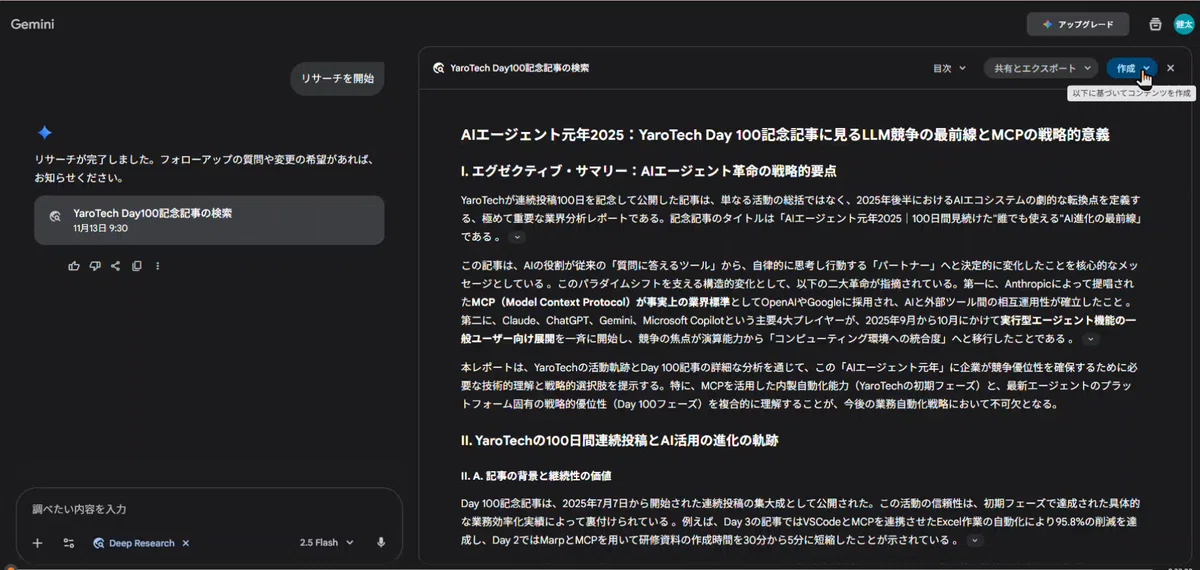Focus the 調べたい内容を入力 prompt field

[x=210, y=509]
